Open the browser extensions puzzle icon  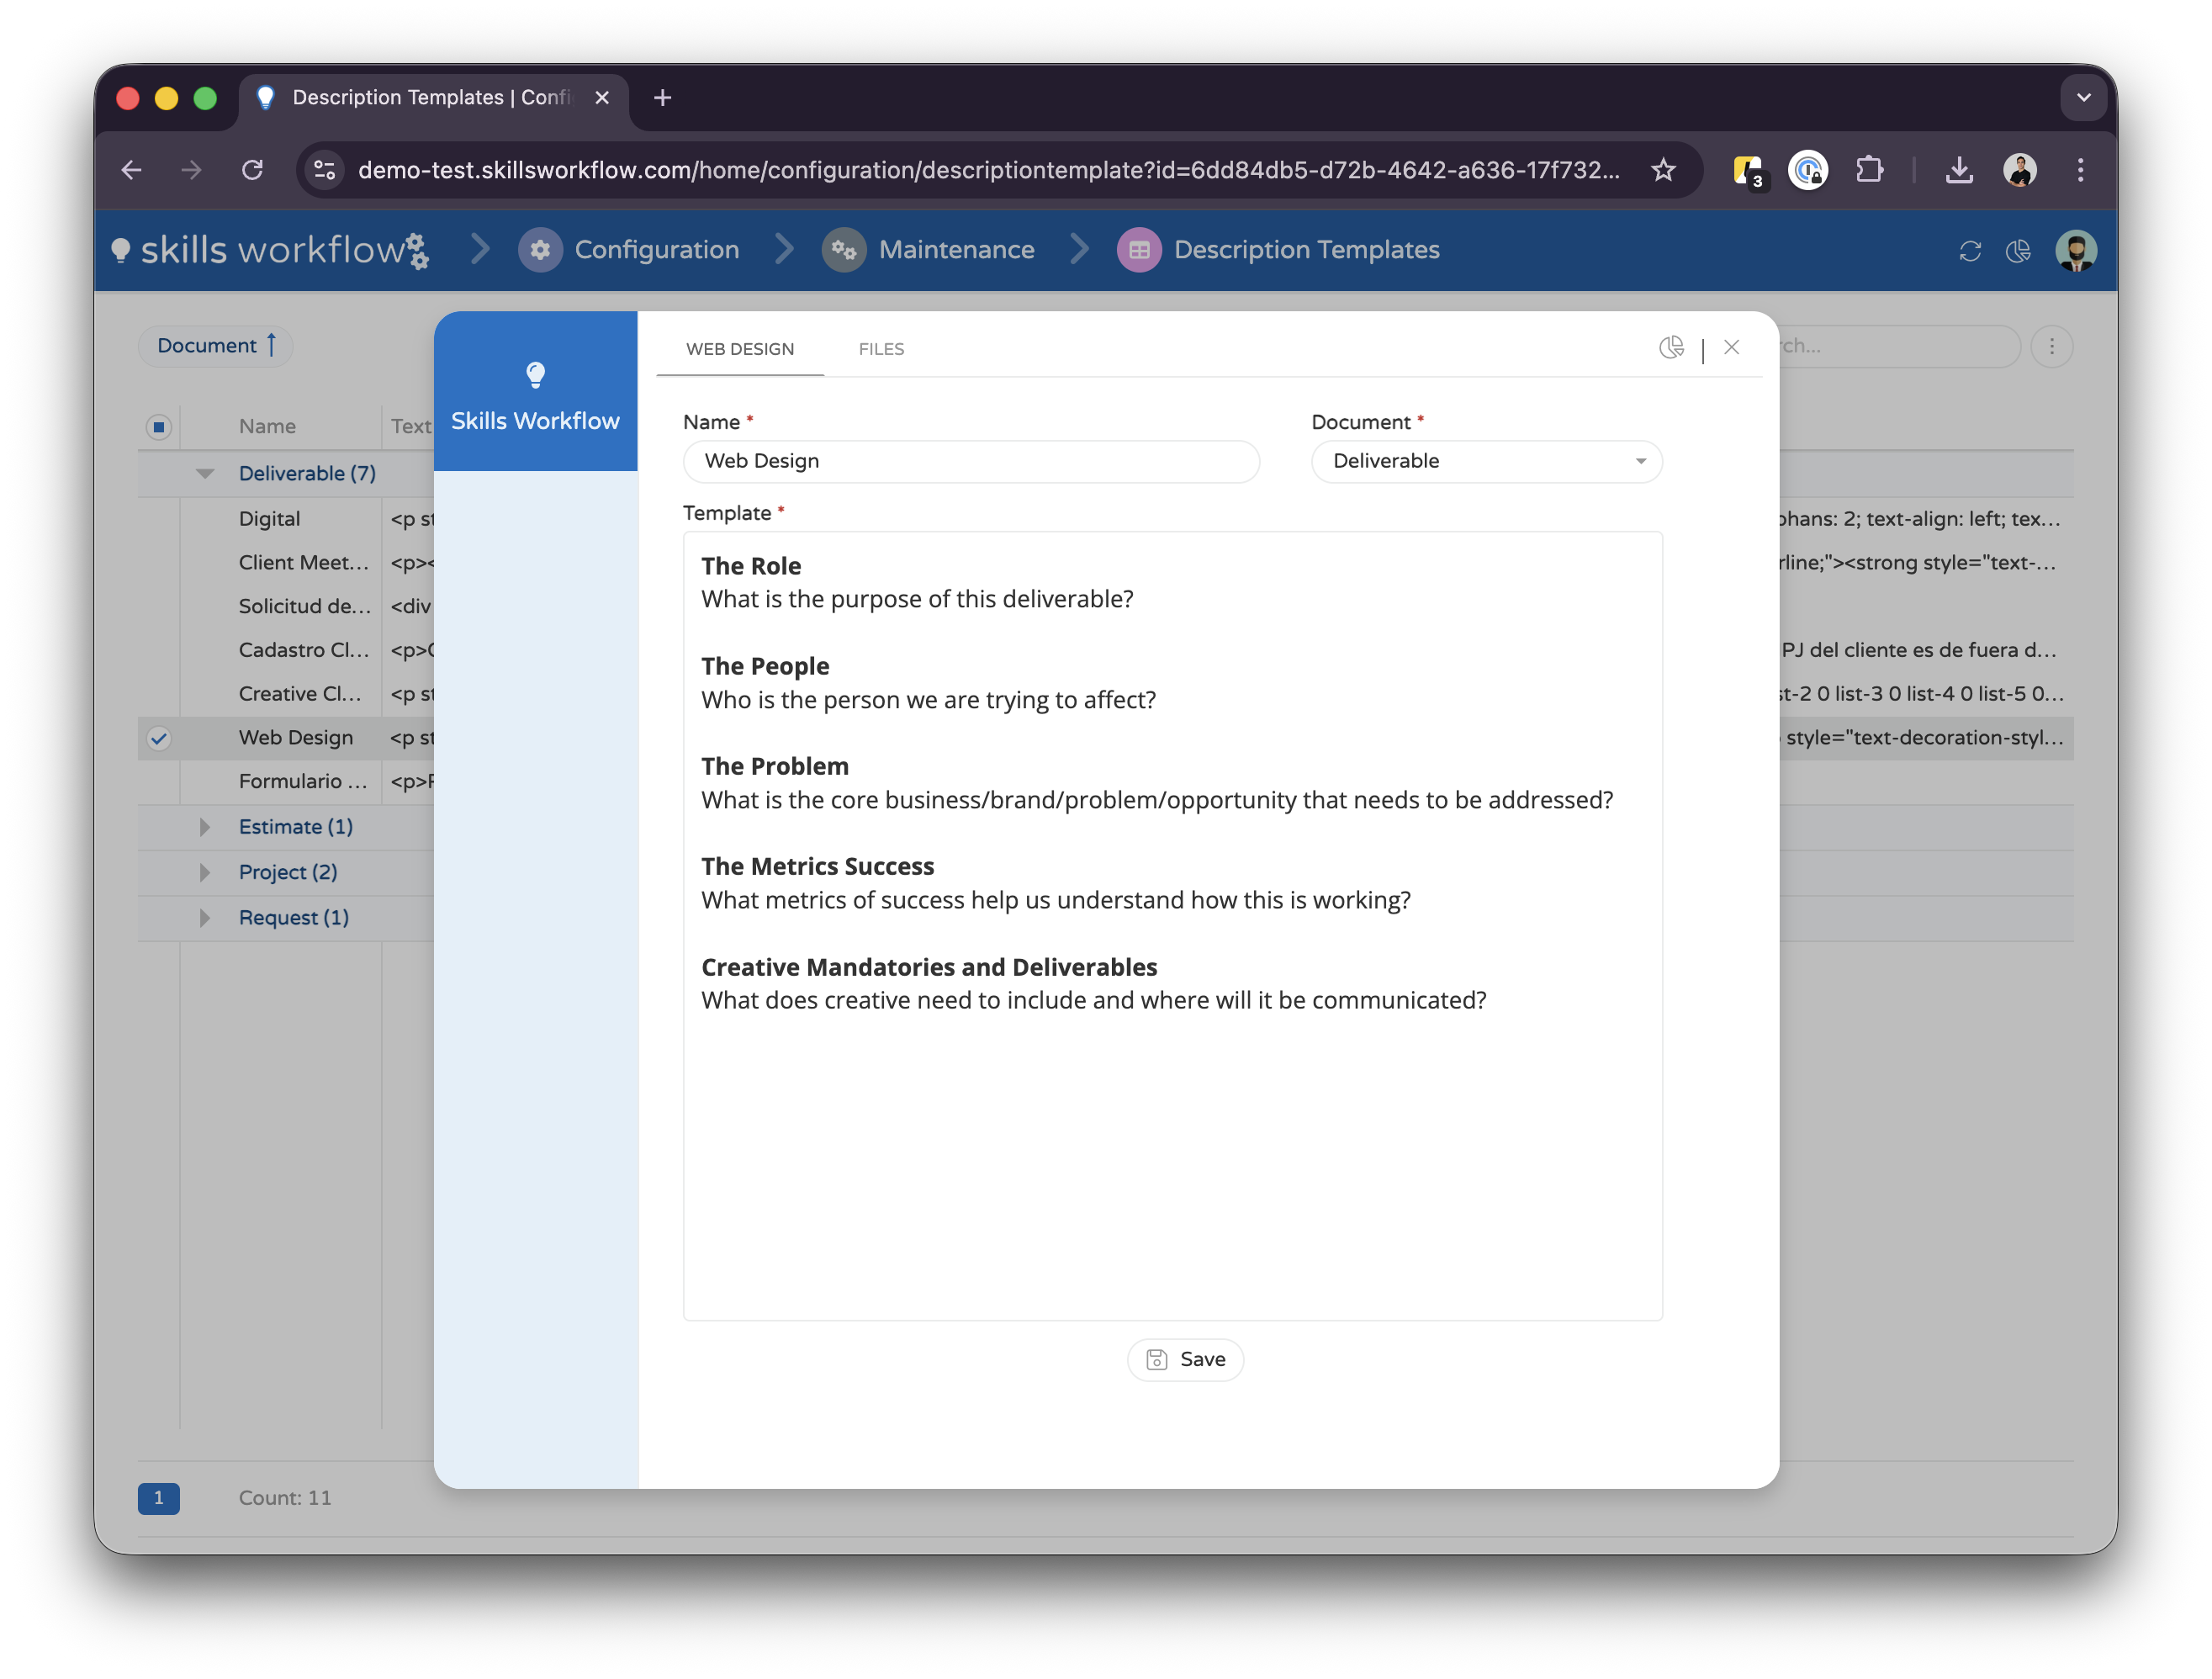point(1869,170)
